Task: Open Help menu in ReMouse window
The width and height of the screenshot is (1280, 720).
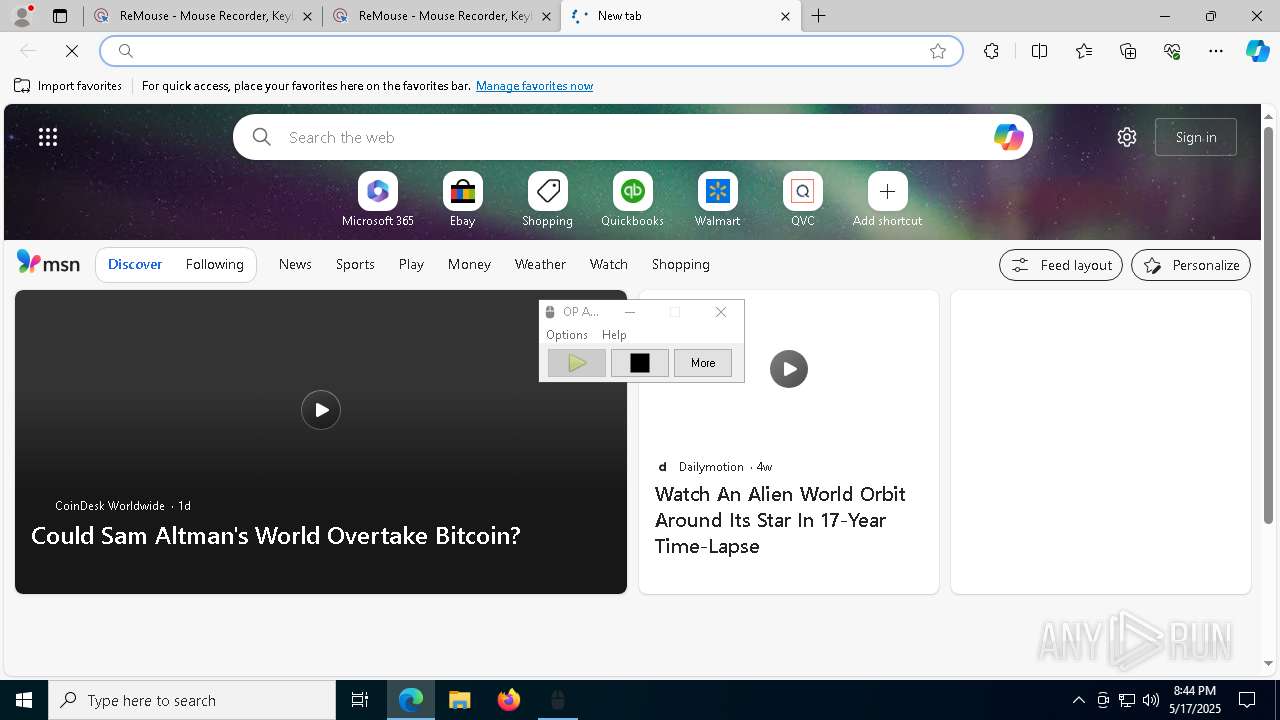Action: (614, 335)
